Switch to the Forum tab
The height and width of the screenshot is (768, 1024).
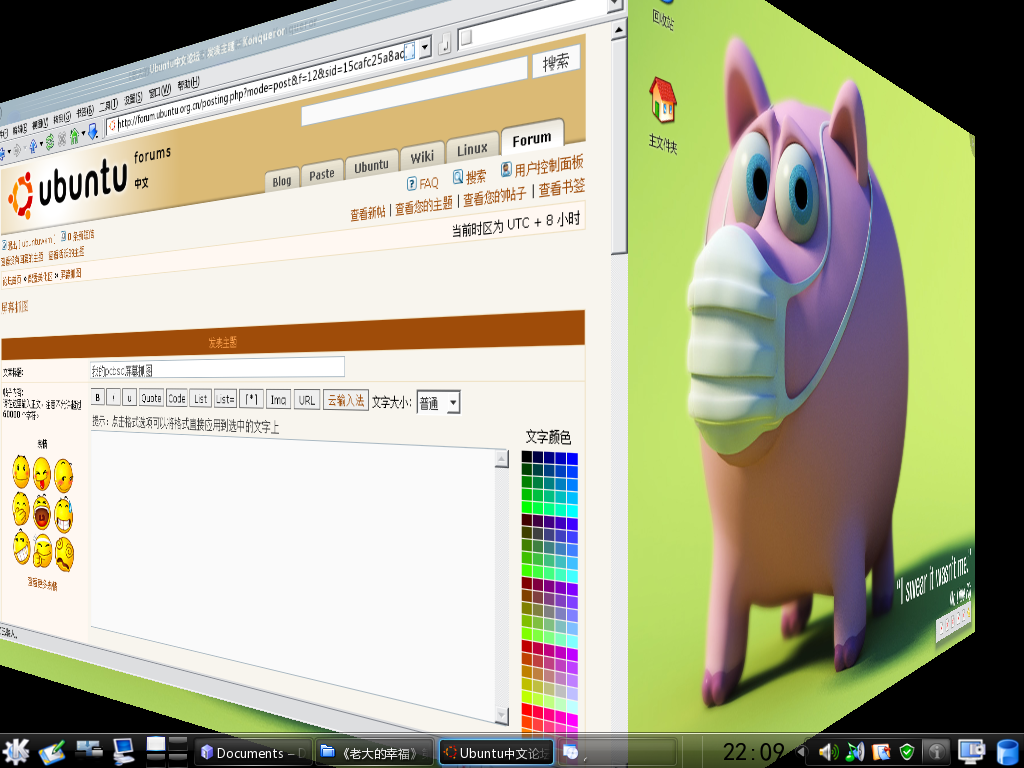coord(532,139)
